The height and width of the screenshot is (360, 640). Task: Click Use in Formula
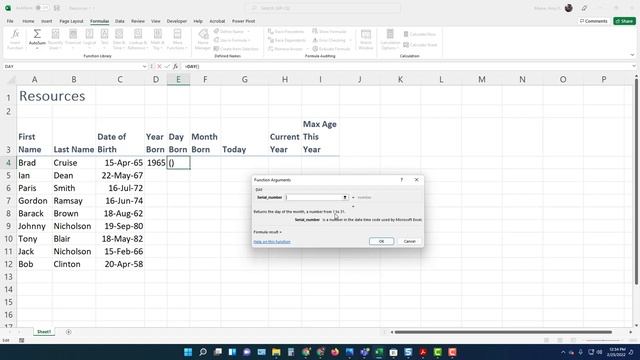click(232, 40)
